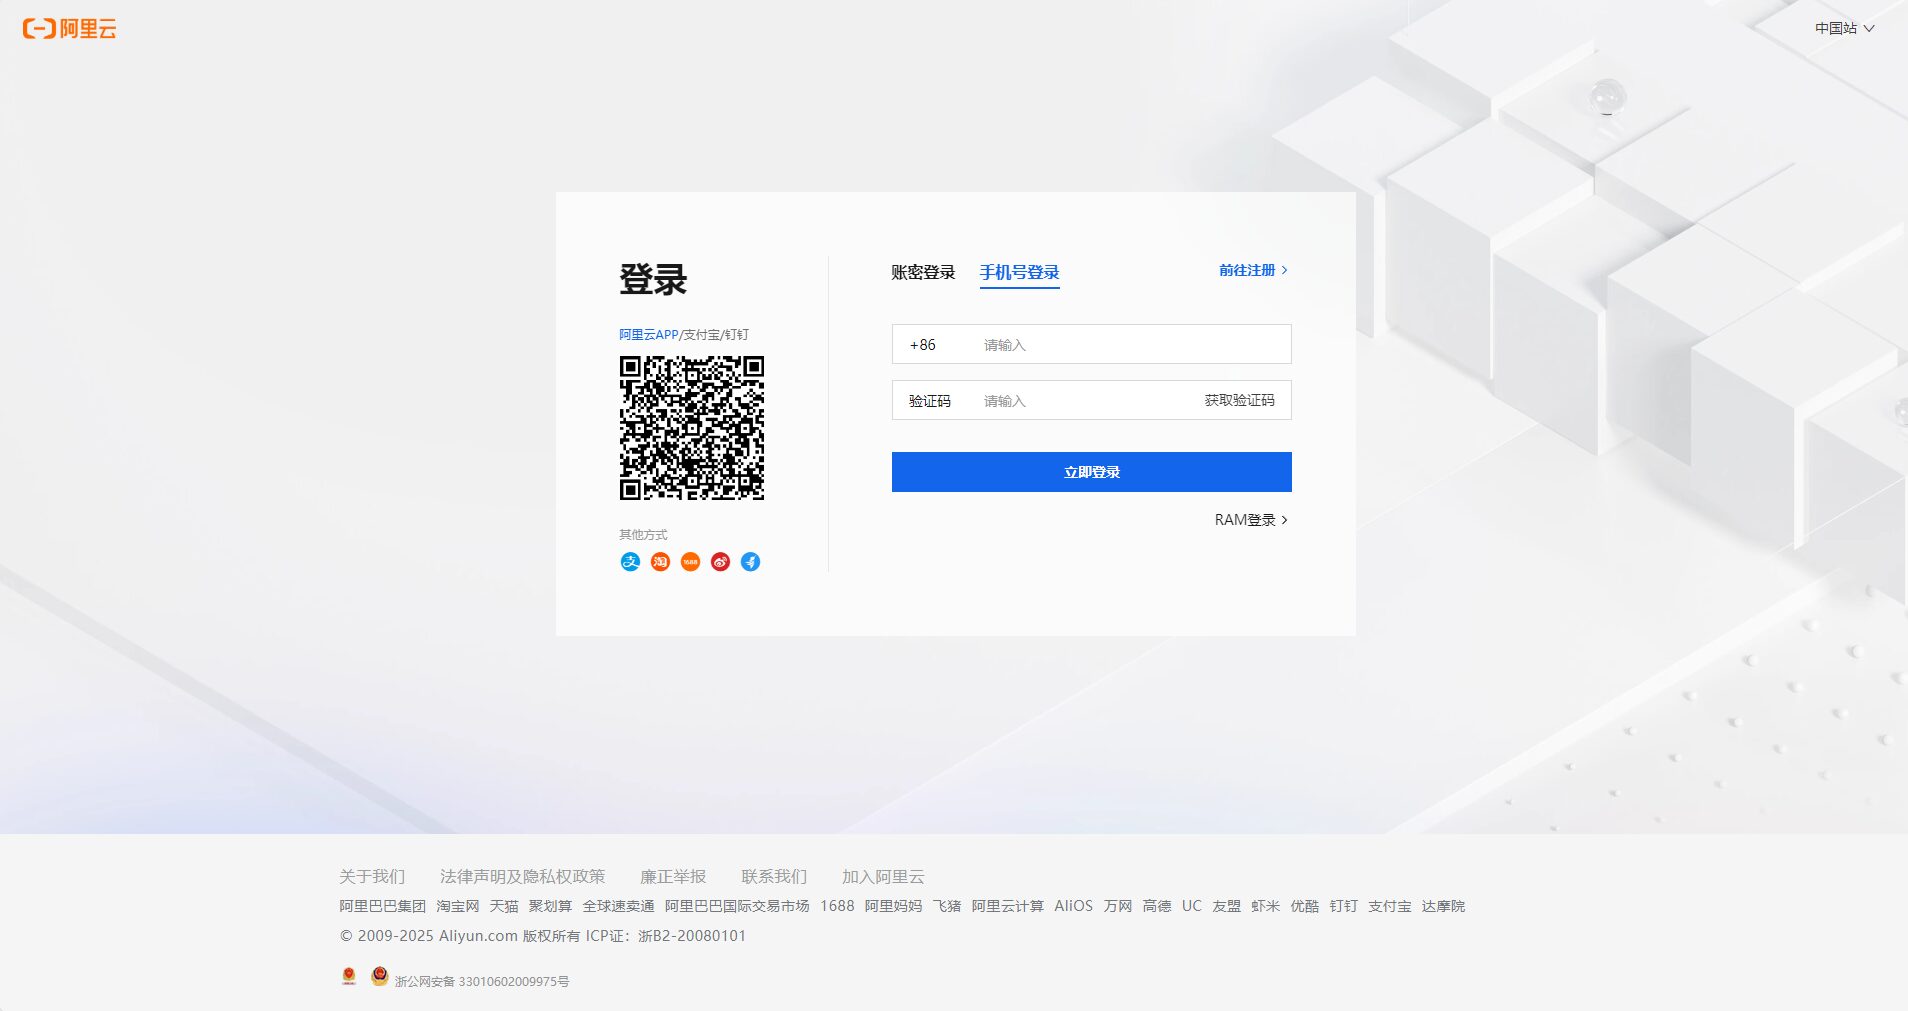This screenshot has height=1011, width=1908.
Task: Open 前往注册 registration page
Action: 1246,270
